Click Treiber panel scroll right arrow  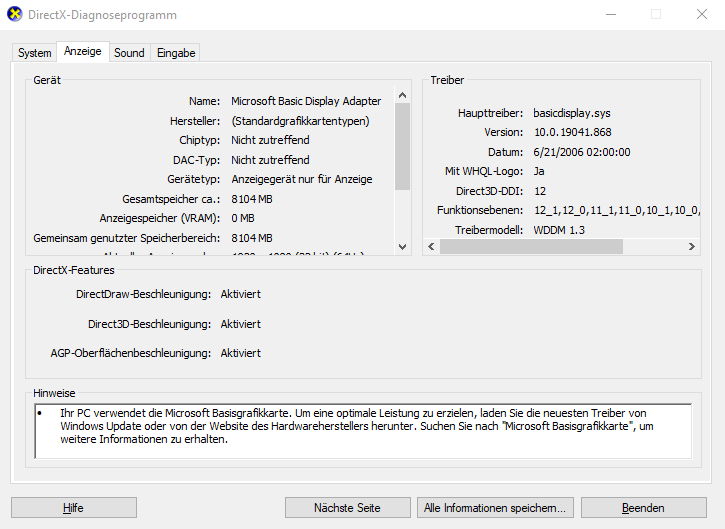(692, 246)
